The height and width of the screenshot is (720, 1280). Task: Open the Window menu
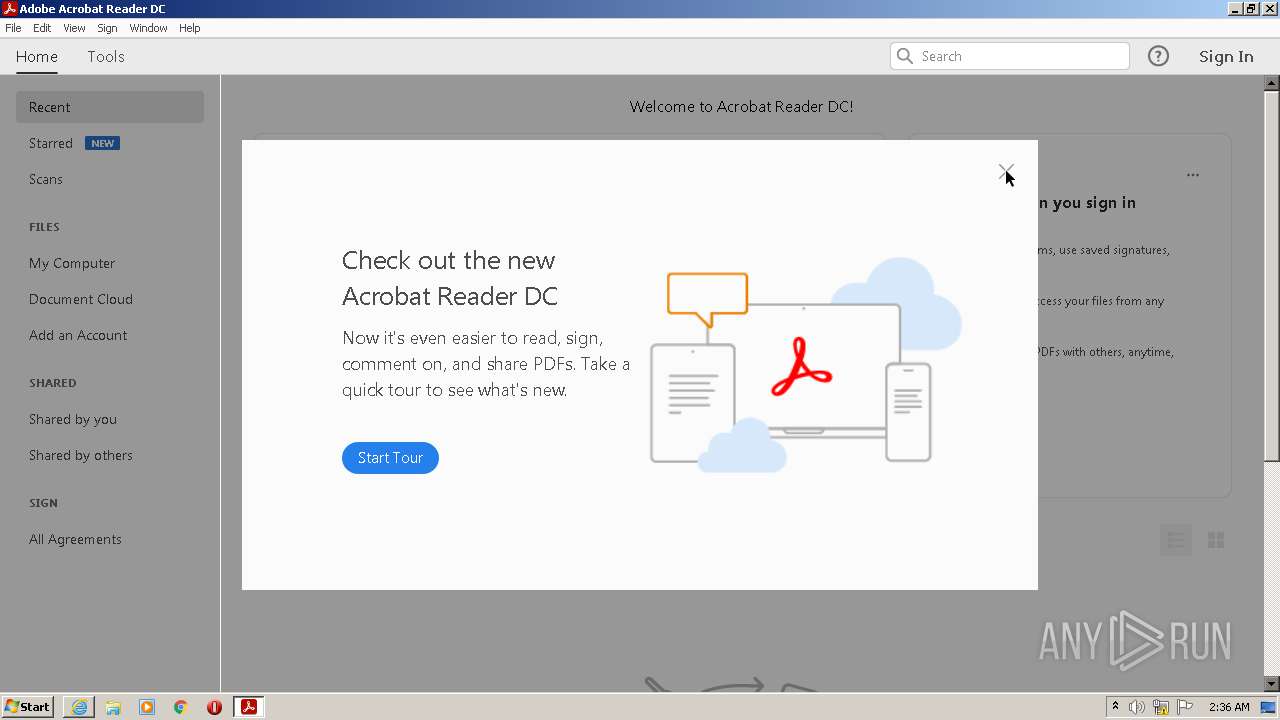coord(148,28)
